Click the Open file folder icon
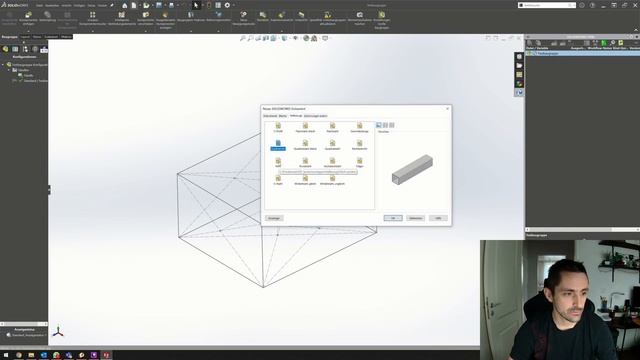 [x=146, y=5]
